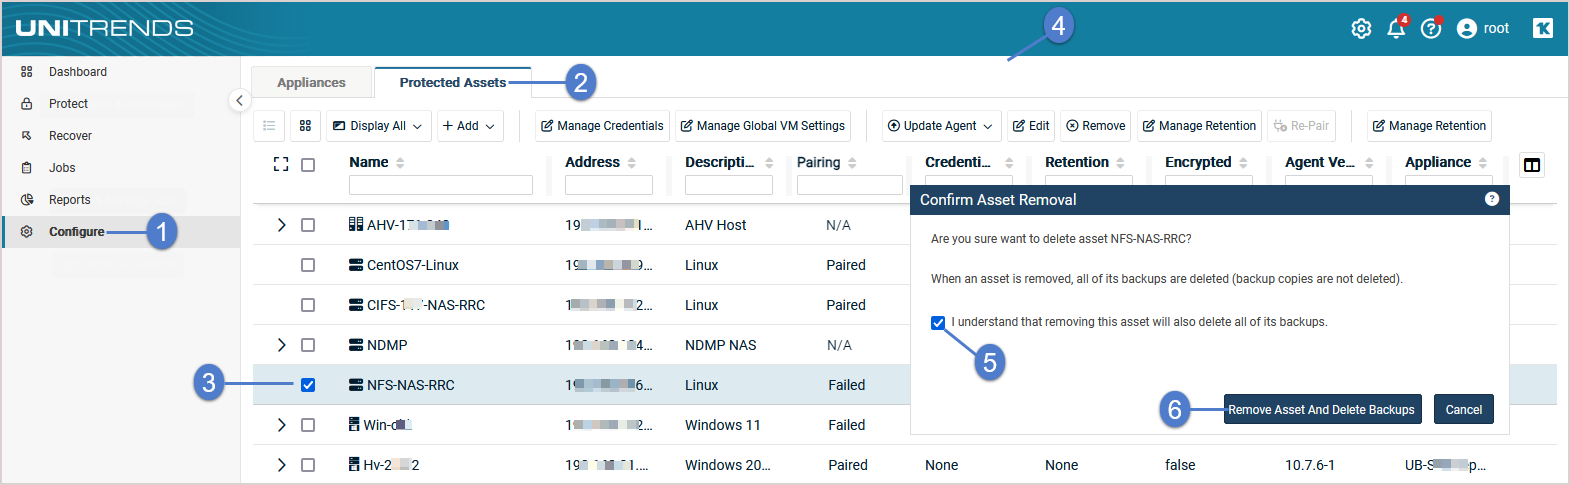Click Windows 11 description cell
The width and height of the screenshot is (1570, 485).
723,425
